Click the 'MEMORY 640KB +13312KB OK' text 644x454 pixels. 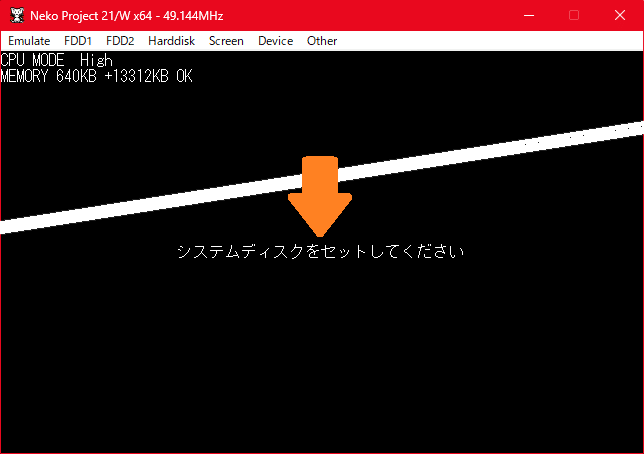(x=97, y=76)
